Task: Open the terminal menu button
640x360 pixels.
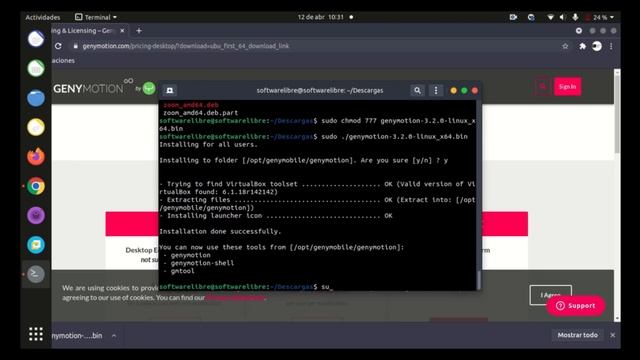Action: point(436,90)
